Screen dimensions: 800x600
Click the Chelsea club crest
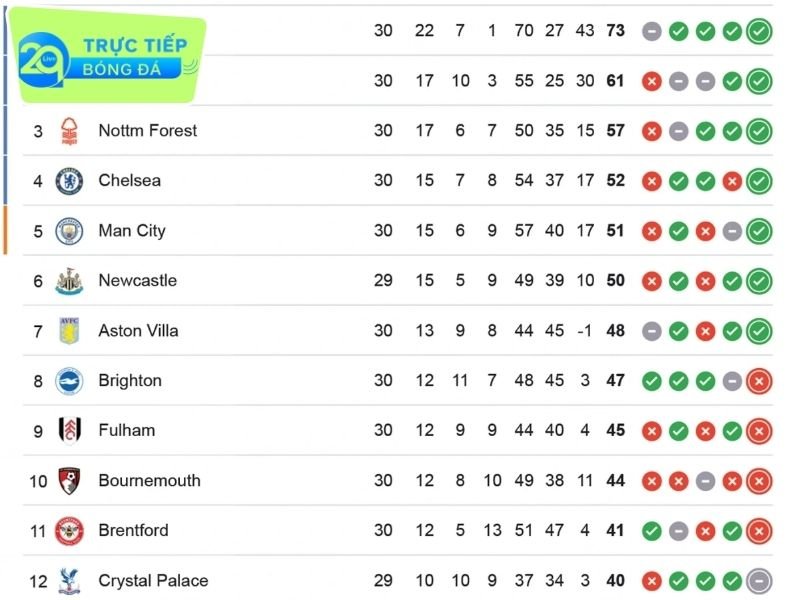point(69,181)
